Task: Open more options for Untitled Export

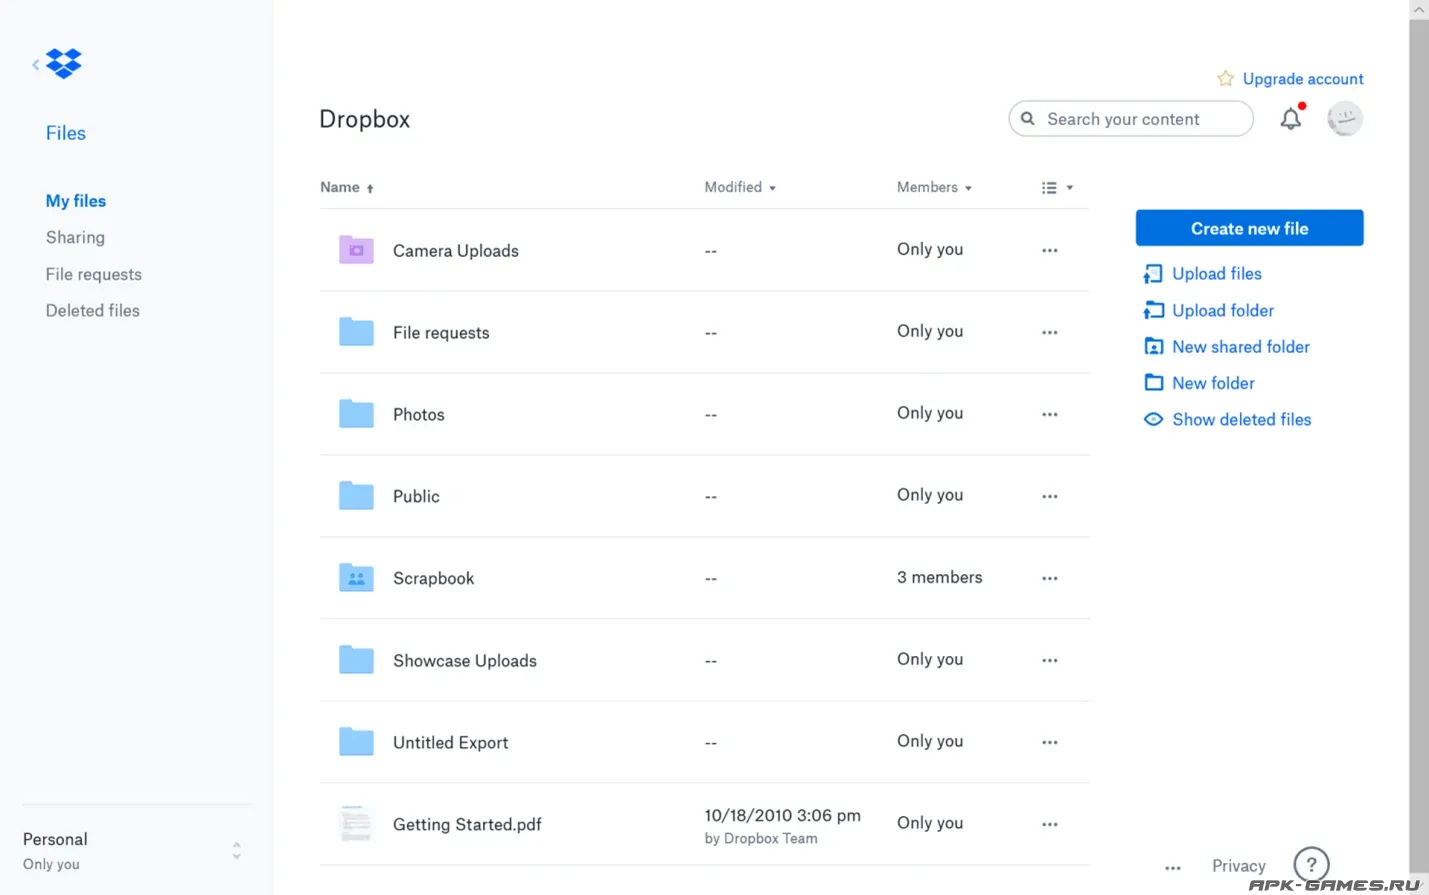Action: tap(1049, 742)
